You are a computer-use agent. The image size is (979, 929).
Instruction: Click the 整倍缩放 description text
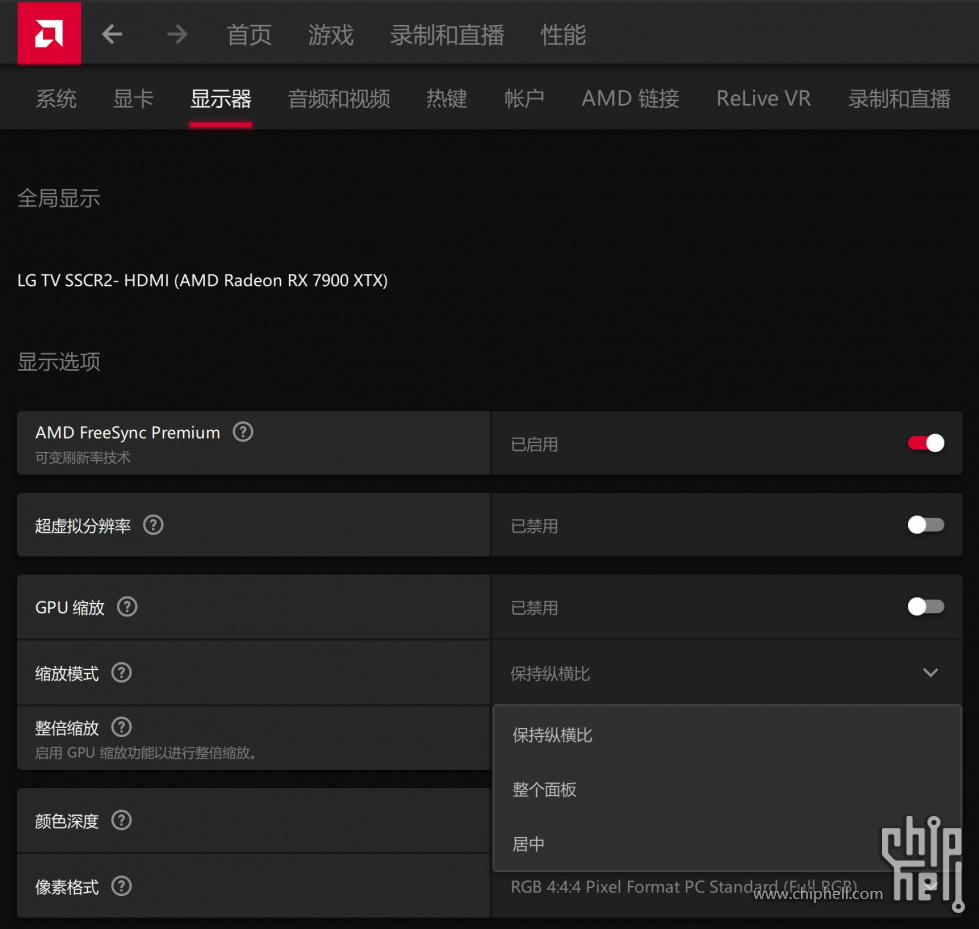click(x=145, y=753)
